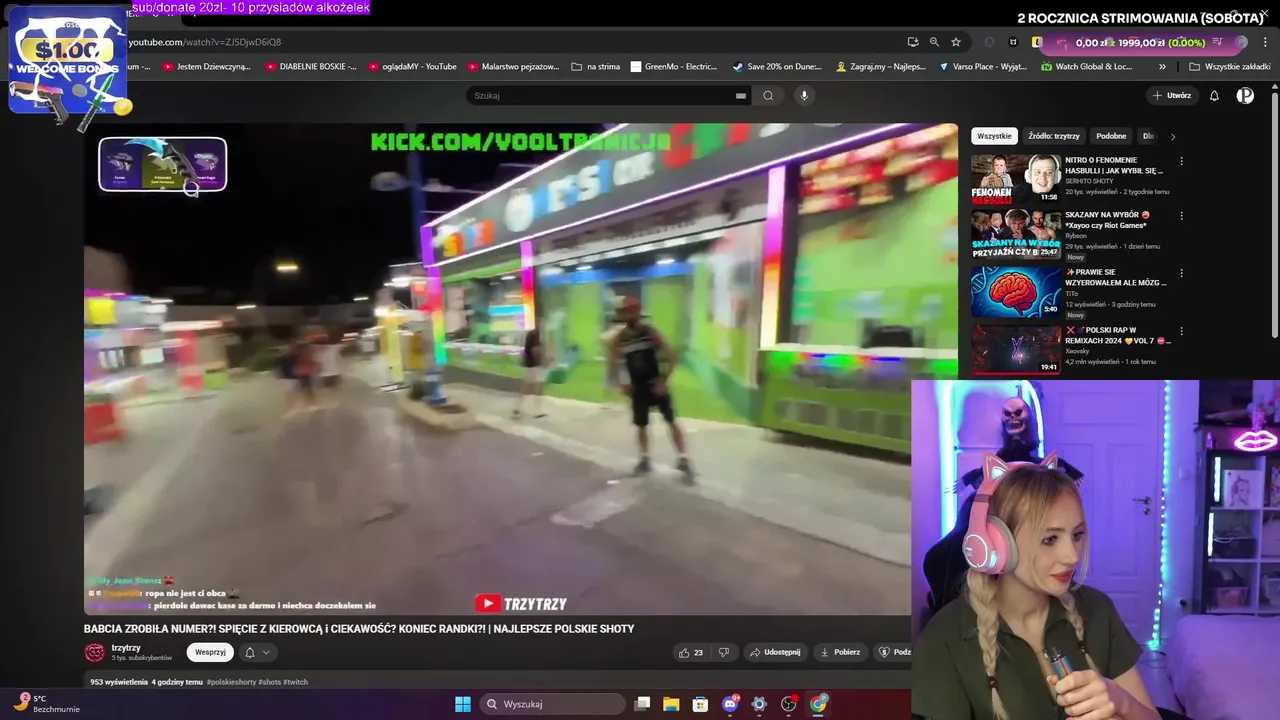Screen dimensions: 1280x720
Task: Open 'DIABELNIE BOSKIE' bookmark
Action: point(311,67)
